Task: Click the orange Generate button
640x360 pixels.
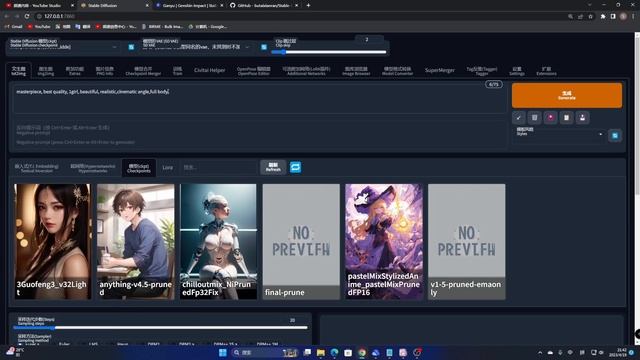Action: tap(567, 96)
